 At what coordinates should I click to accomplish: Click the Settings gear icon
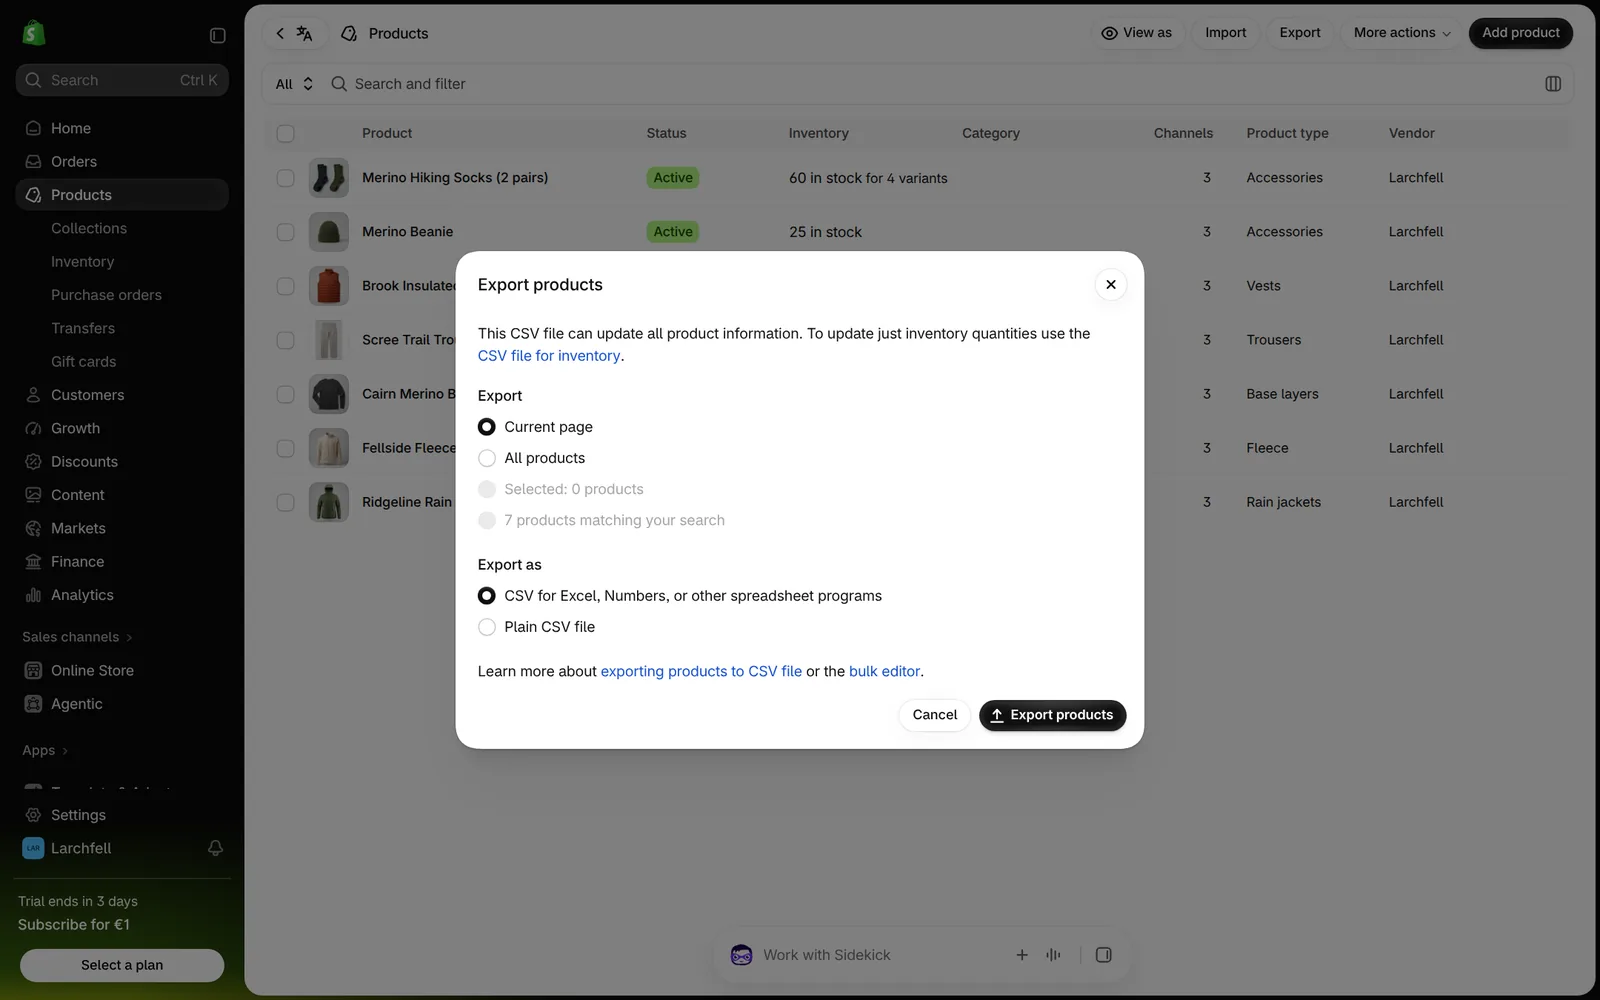(x=33, y=815)
